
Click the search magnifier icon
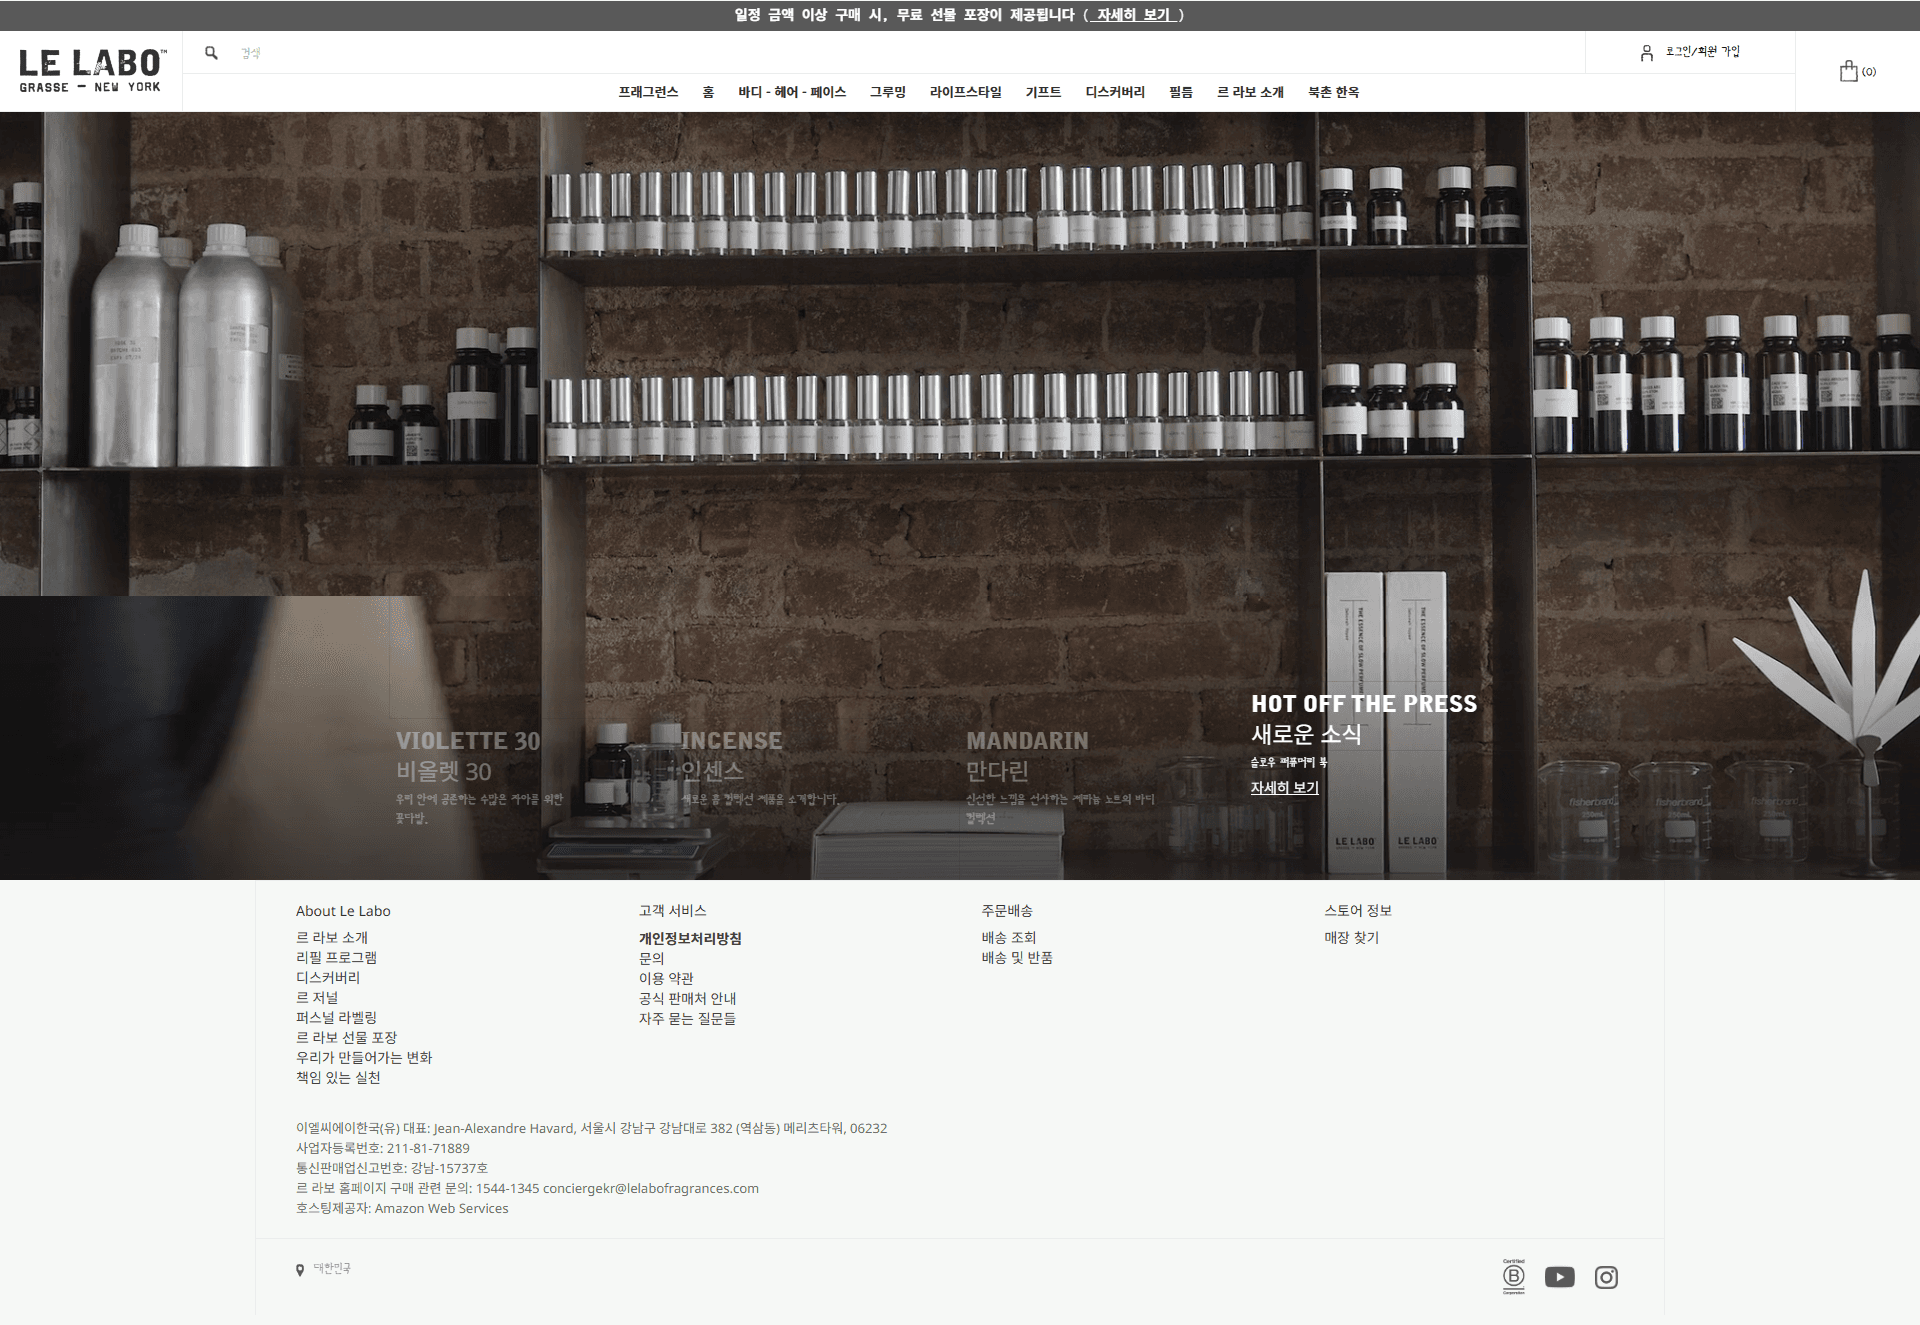point(211,53)
